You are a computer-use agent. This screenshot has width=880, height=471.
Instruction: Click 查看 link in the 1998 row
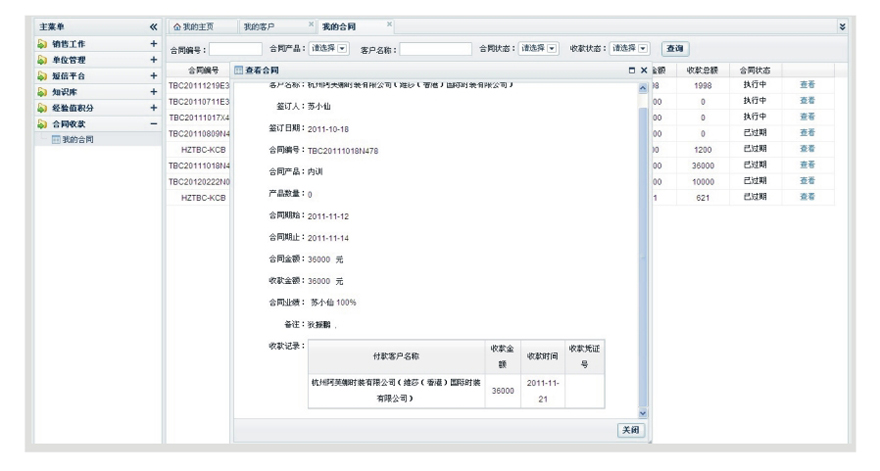click(807, 85)
